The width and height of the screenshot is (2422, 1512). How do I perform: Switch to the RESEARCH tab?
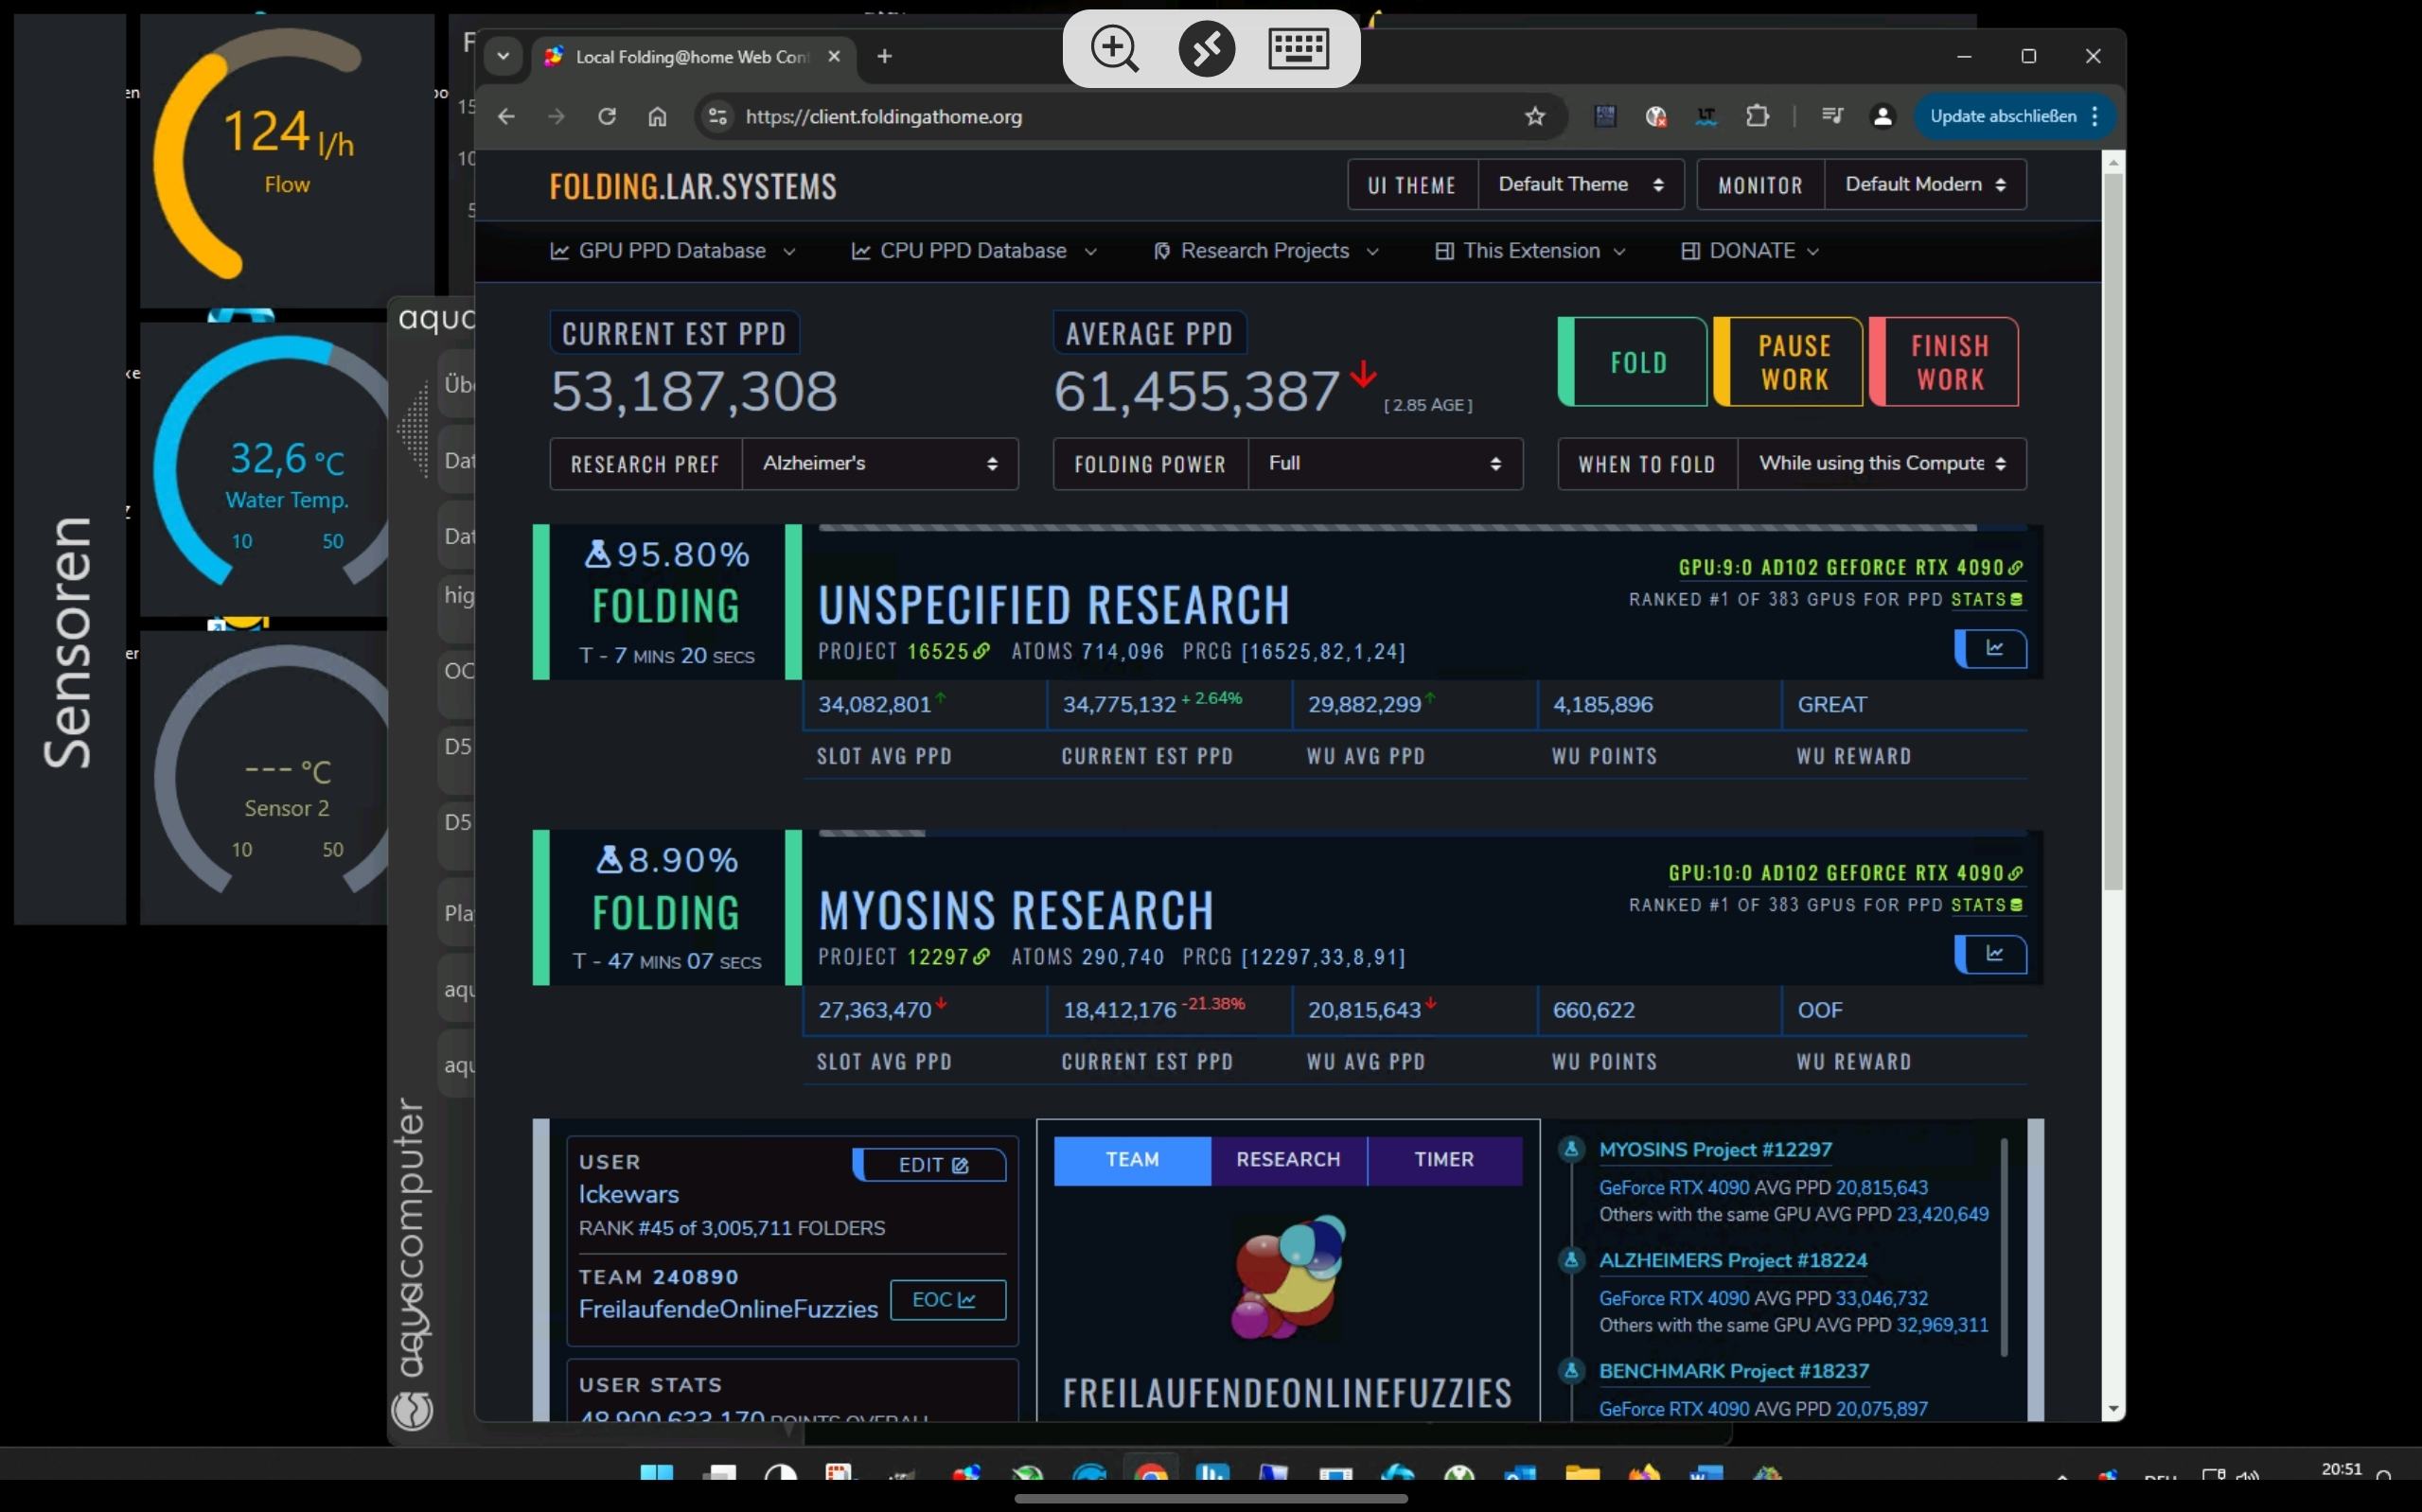pos(1288,1160)
